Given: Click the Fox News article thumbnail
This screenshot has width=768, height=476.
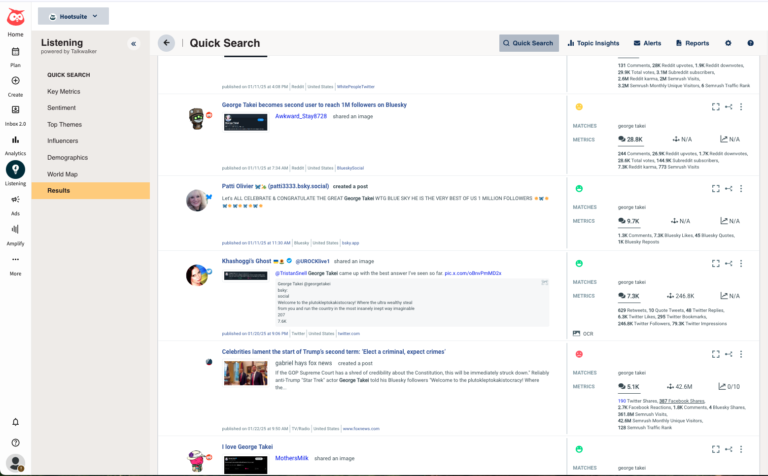Looking at the screenshot, I should pos(246,373).
